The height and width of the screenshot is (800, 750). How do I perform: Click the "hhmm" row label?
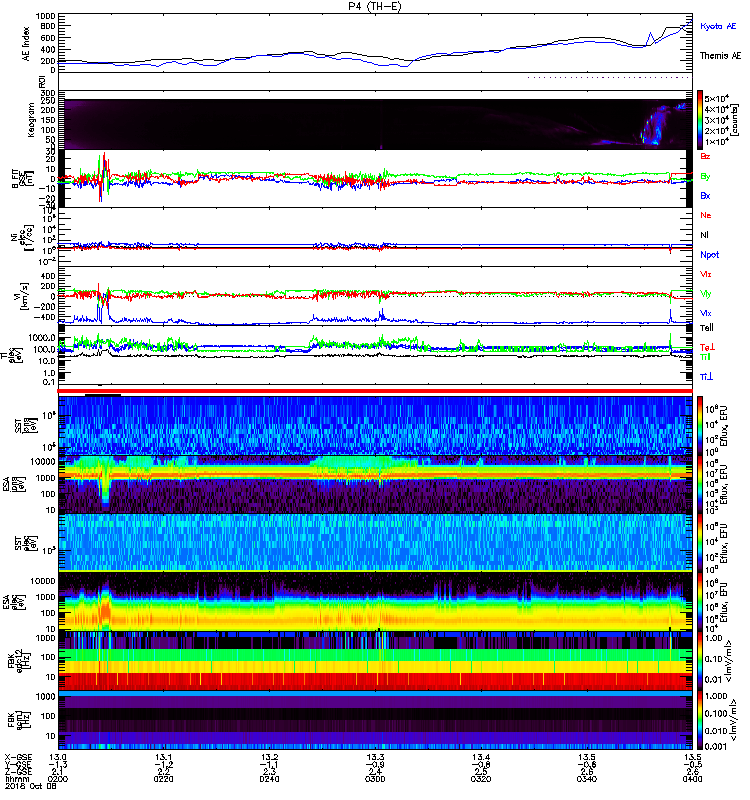[17, 779]
